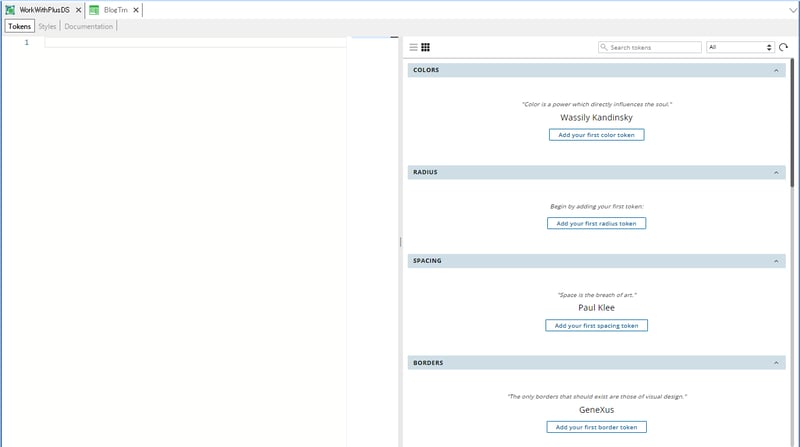Image resolution: width=800 pixels, height=447 pixels.
Task: Click the refresh tokens icon
Action: click(x=784, y=47)
